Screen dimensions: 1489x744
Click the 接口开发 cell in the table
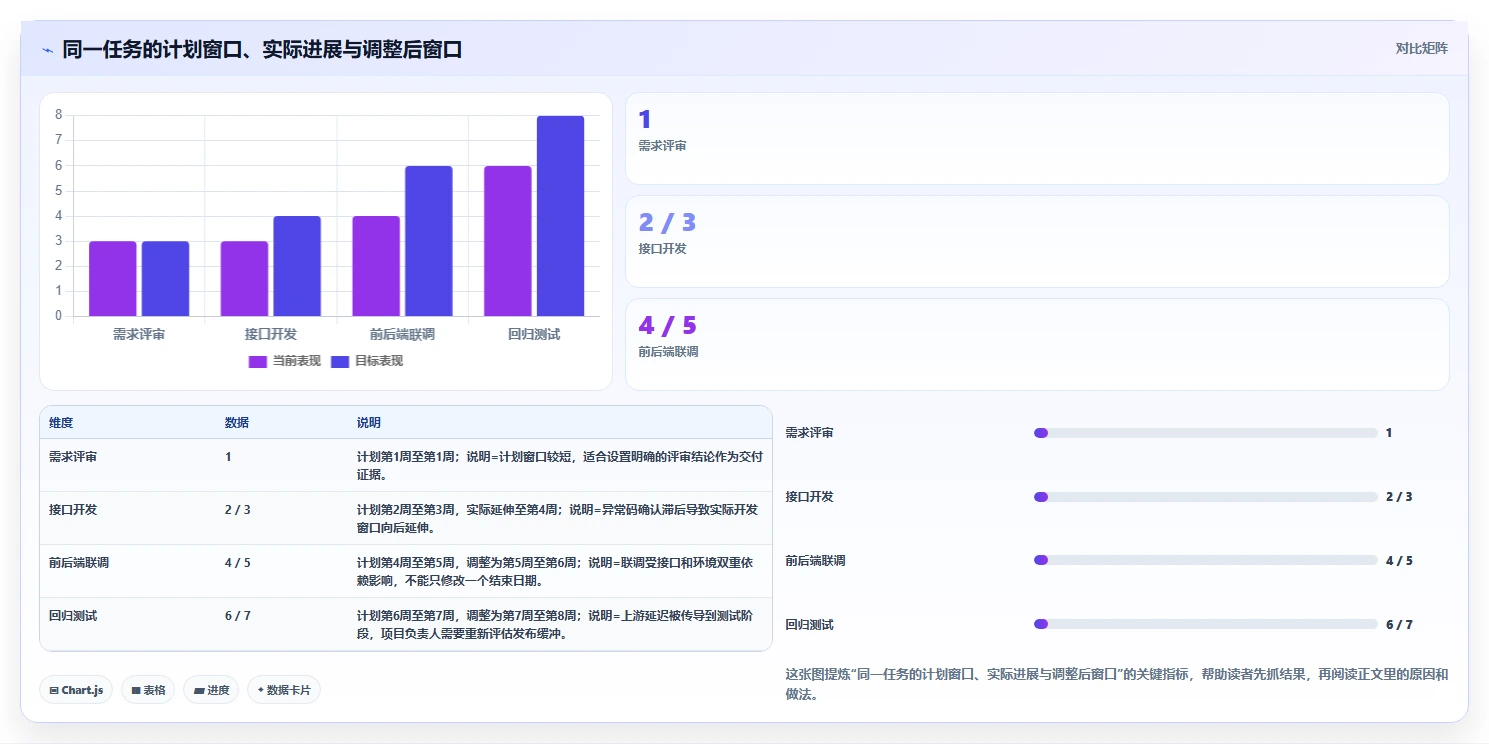pos(73,510)
